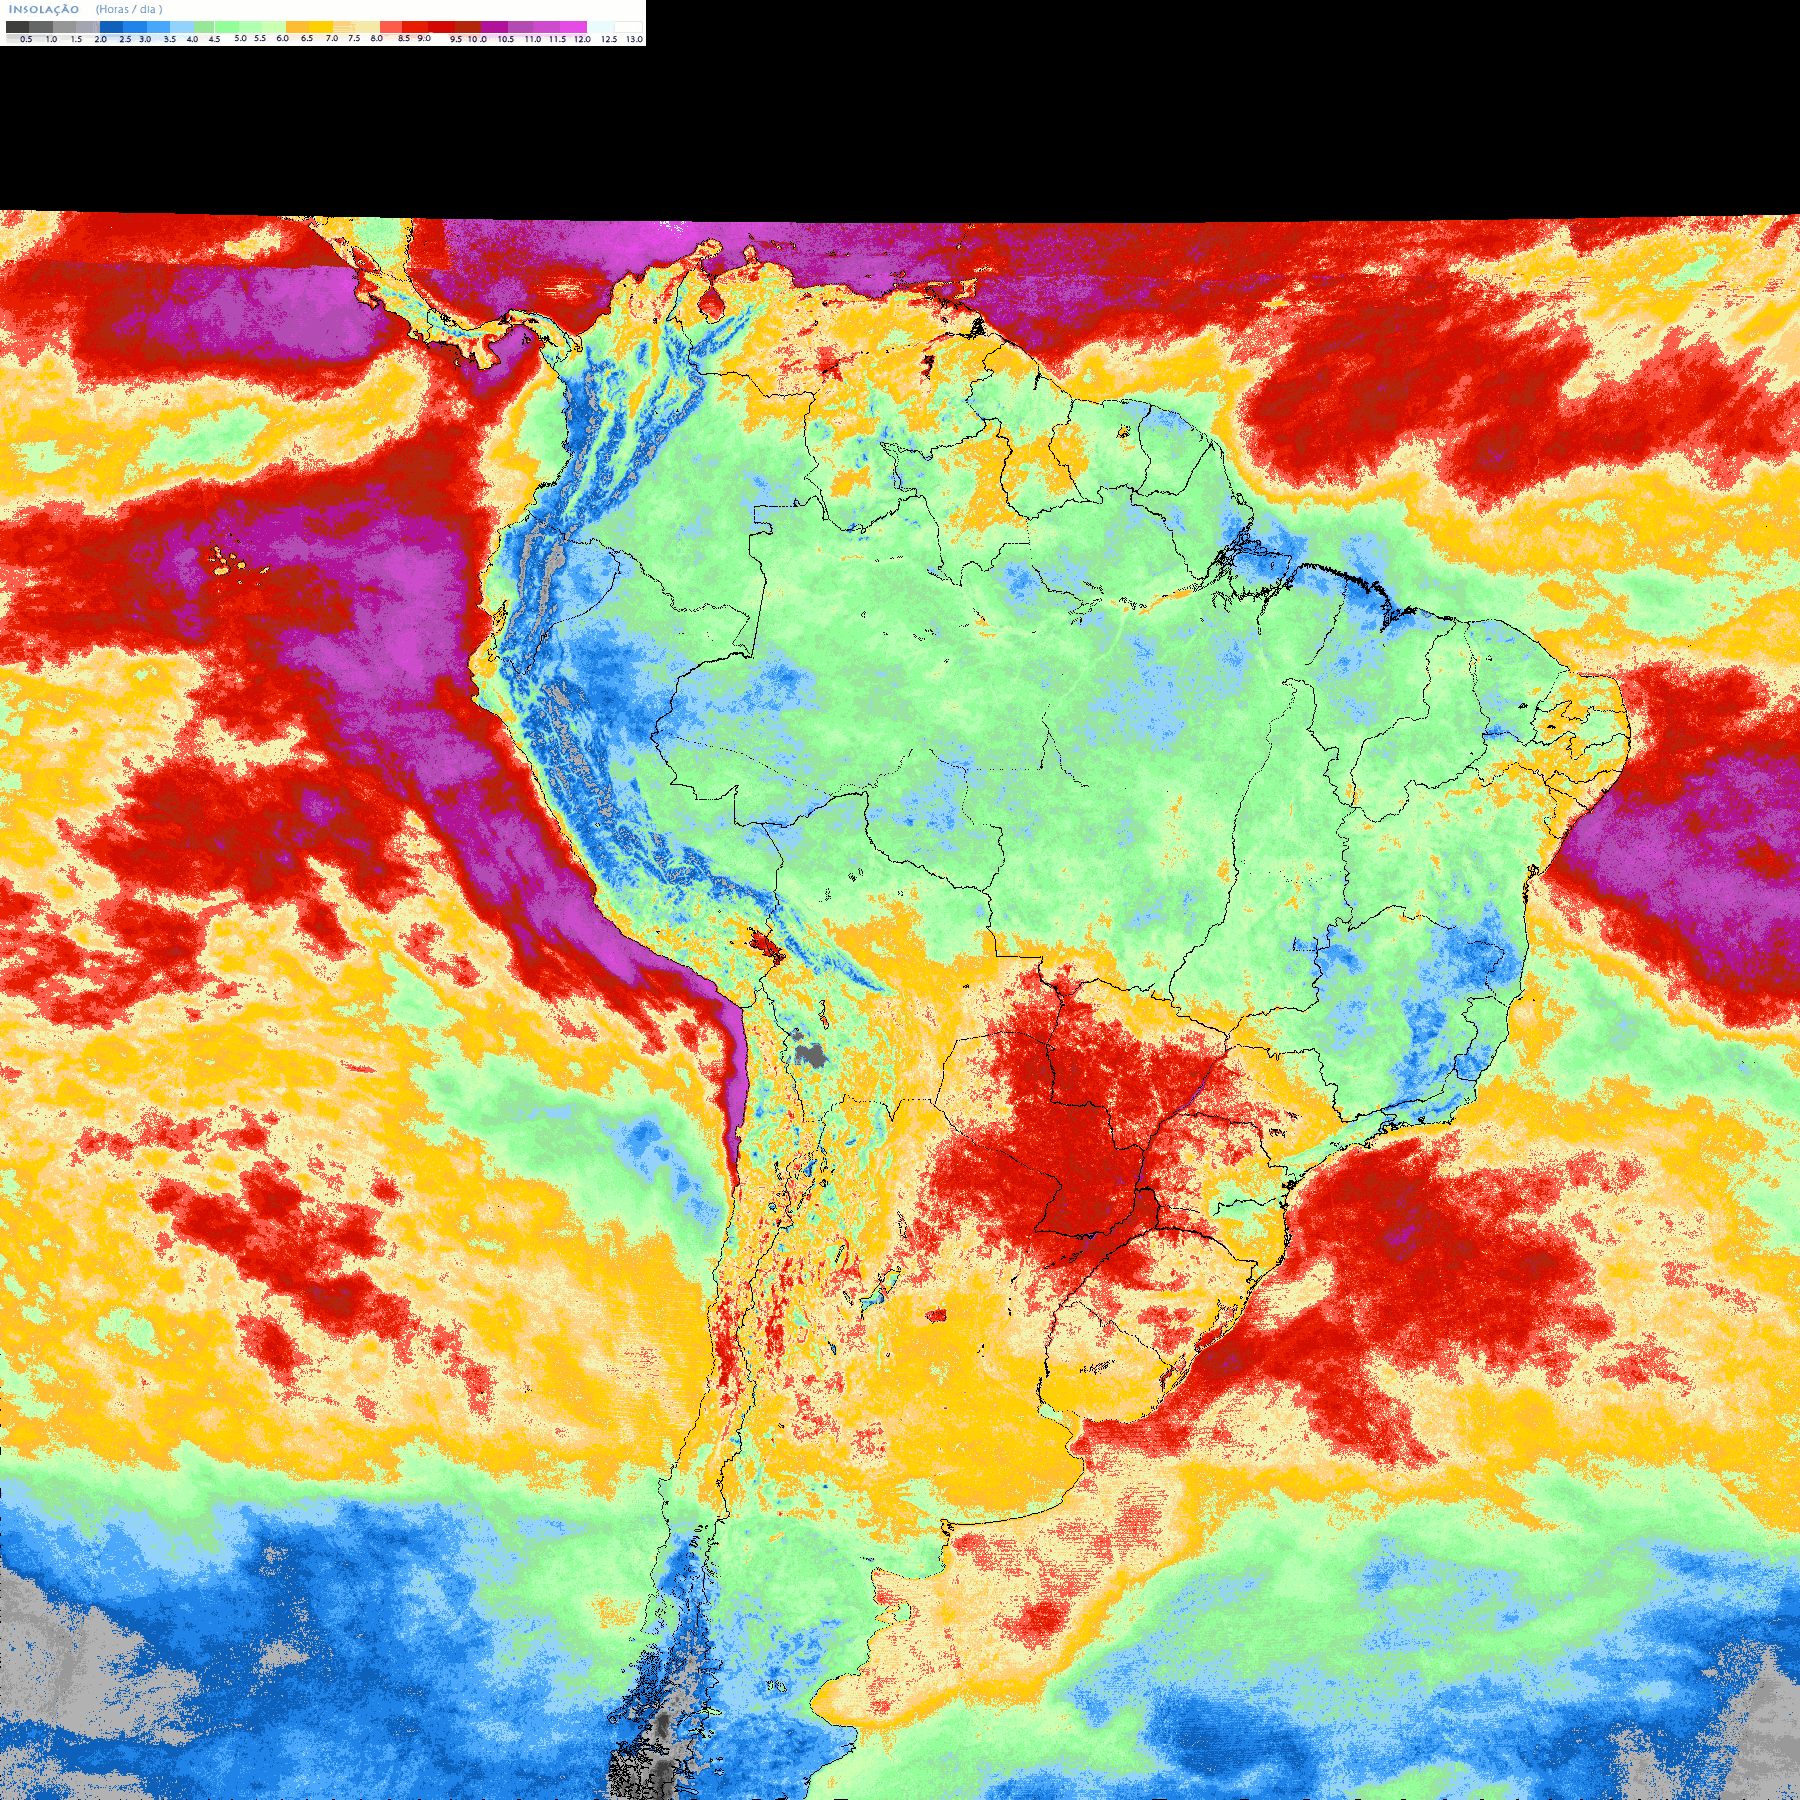Screen dimensions: 1800x1800
Task: Click the 13.0 legend value
Action: point(635,39)
